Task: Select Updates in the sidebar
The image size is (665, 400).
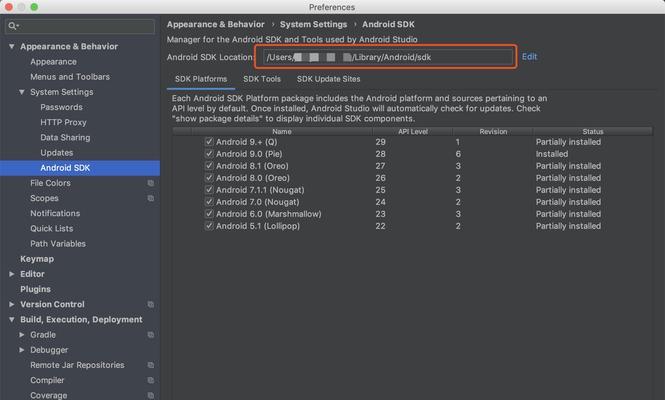Action: coord(57,153)
